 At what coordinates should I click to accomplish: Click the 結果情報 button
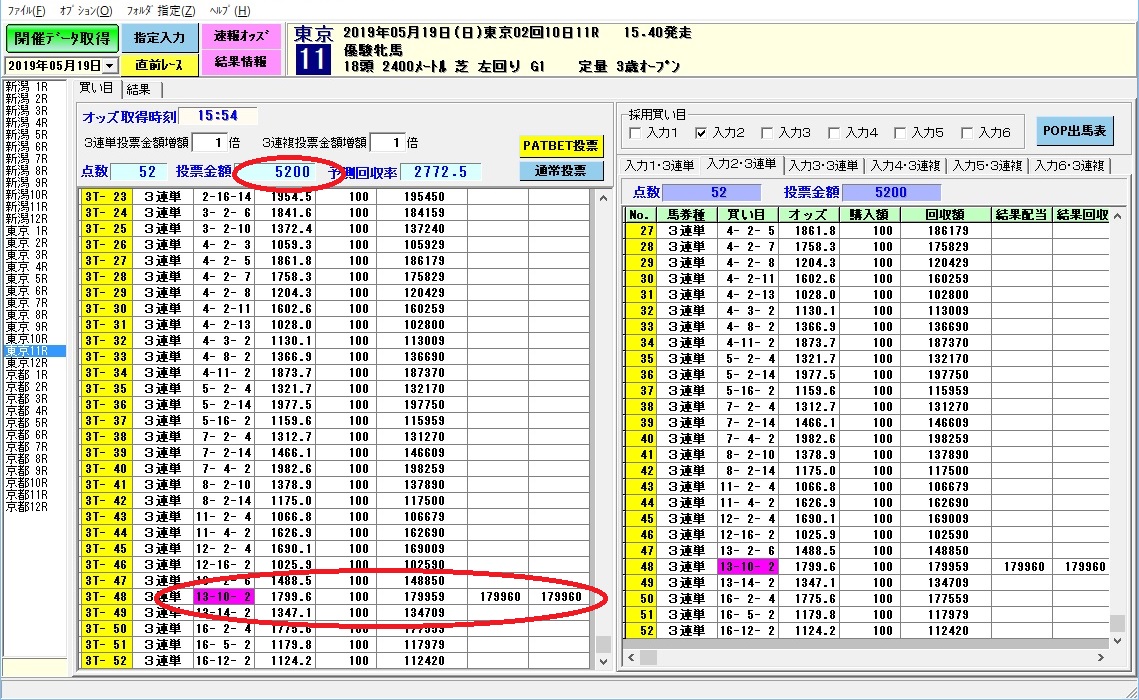pyautogui.click(x=240, y=62)
